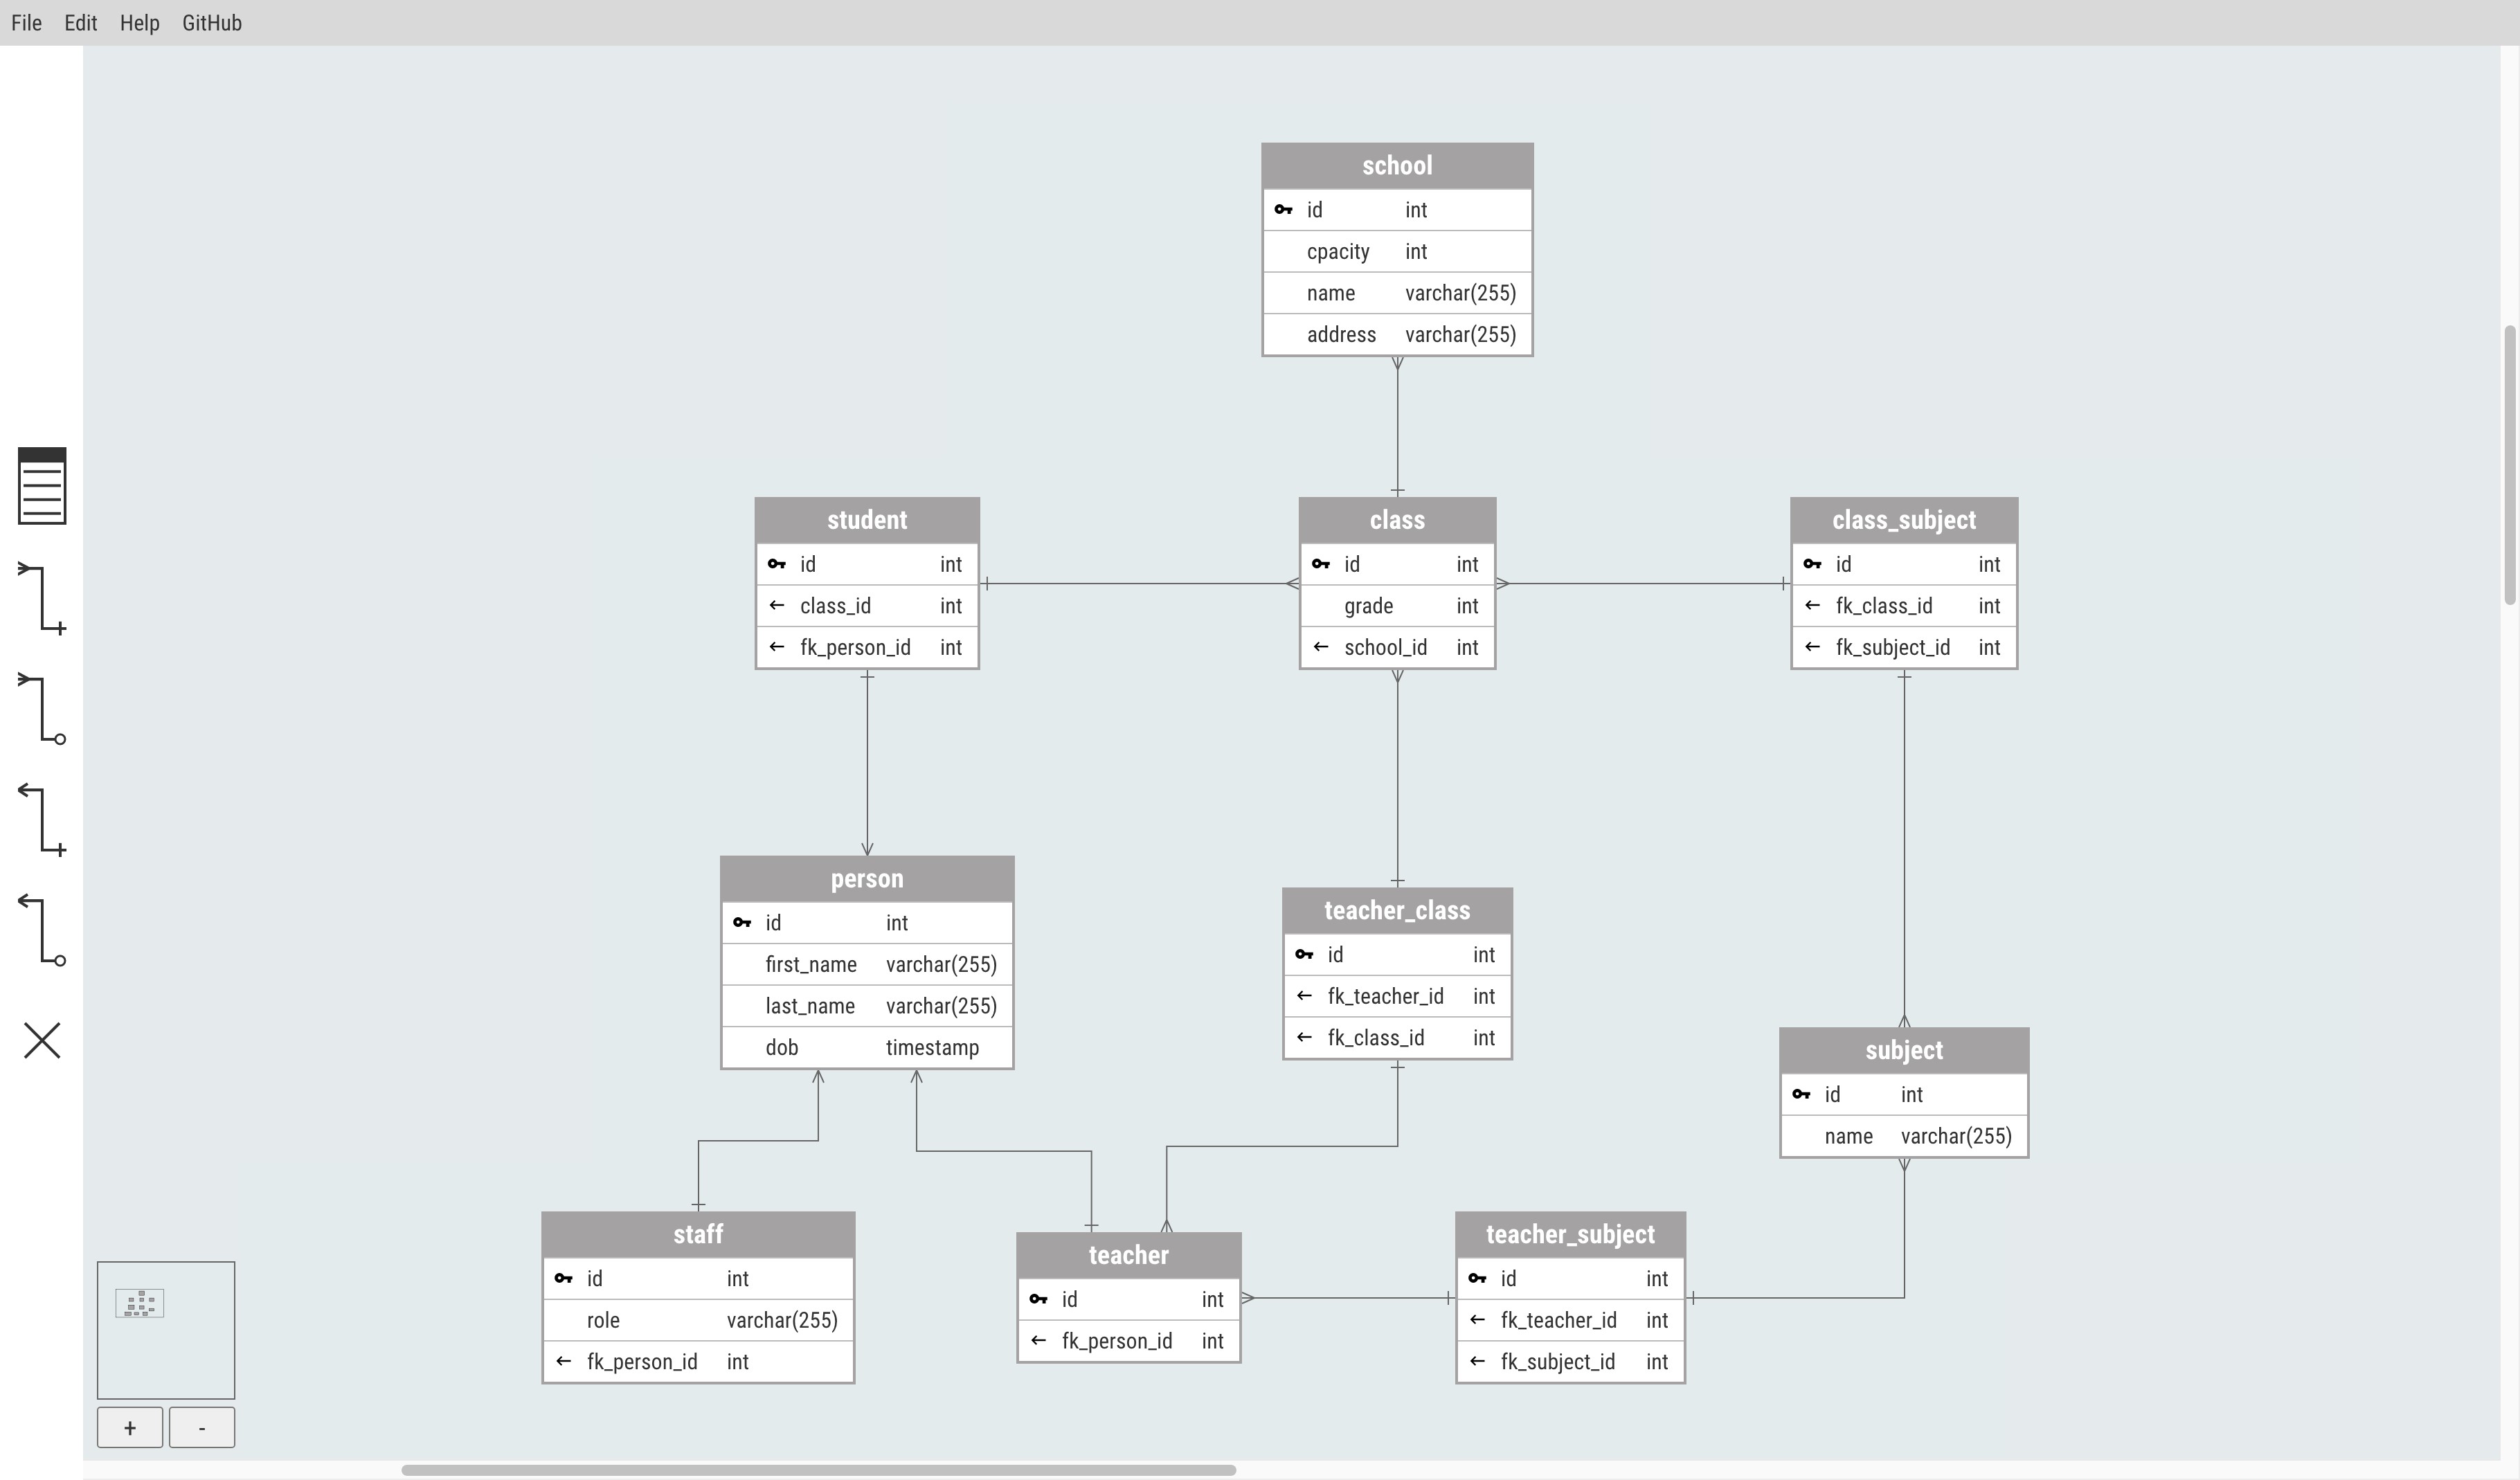Click the vertical scrollbar on the right
This screenshot has width=2520, height=1480.
(x=2509, y=465)
